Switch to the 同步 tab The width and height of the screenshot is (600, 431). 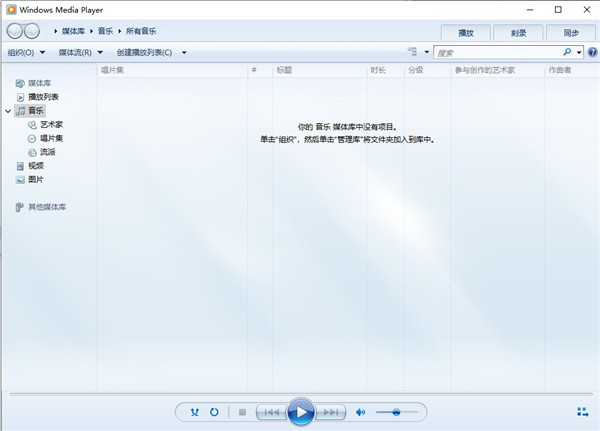(x=571, y=33)
